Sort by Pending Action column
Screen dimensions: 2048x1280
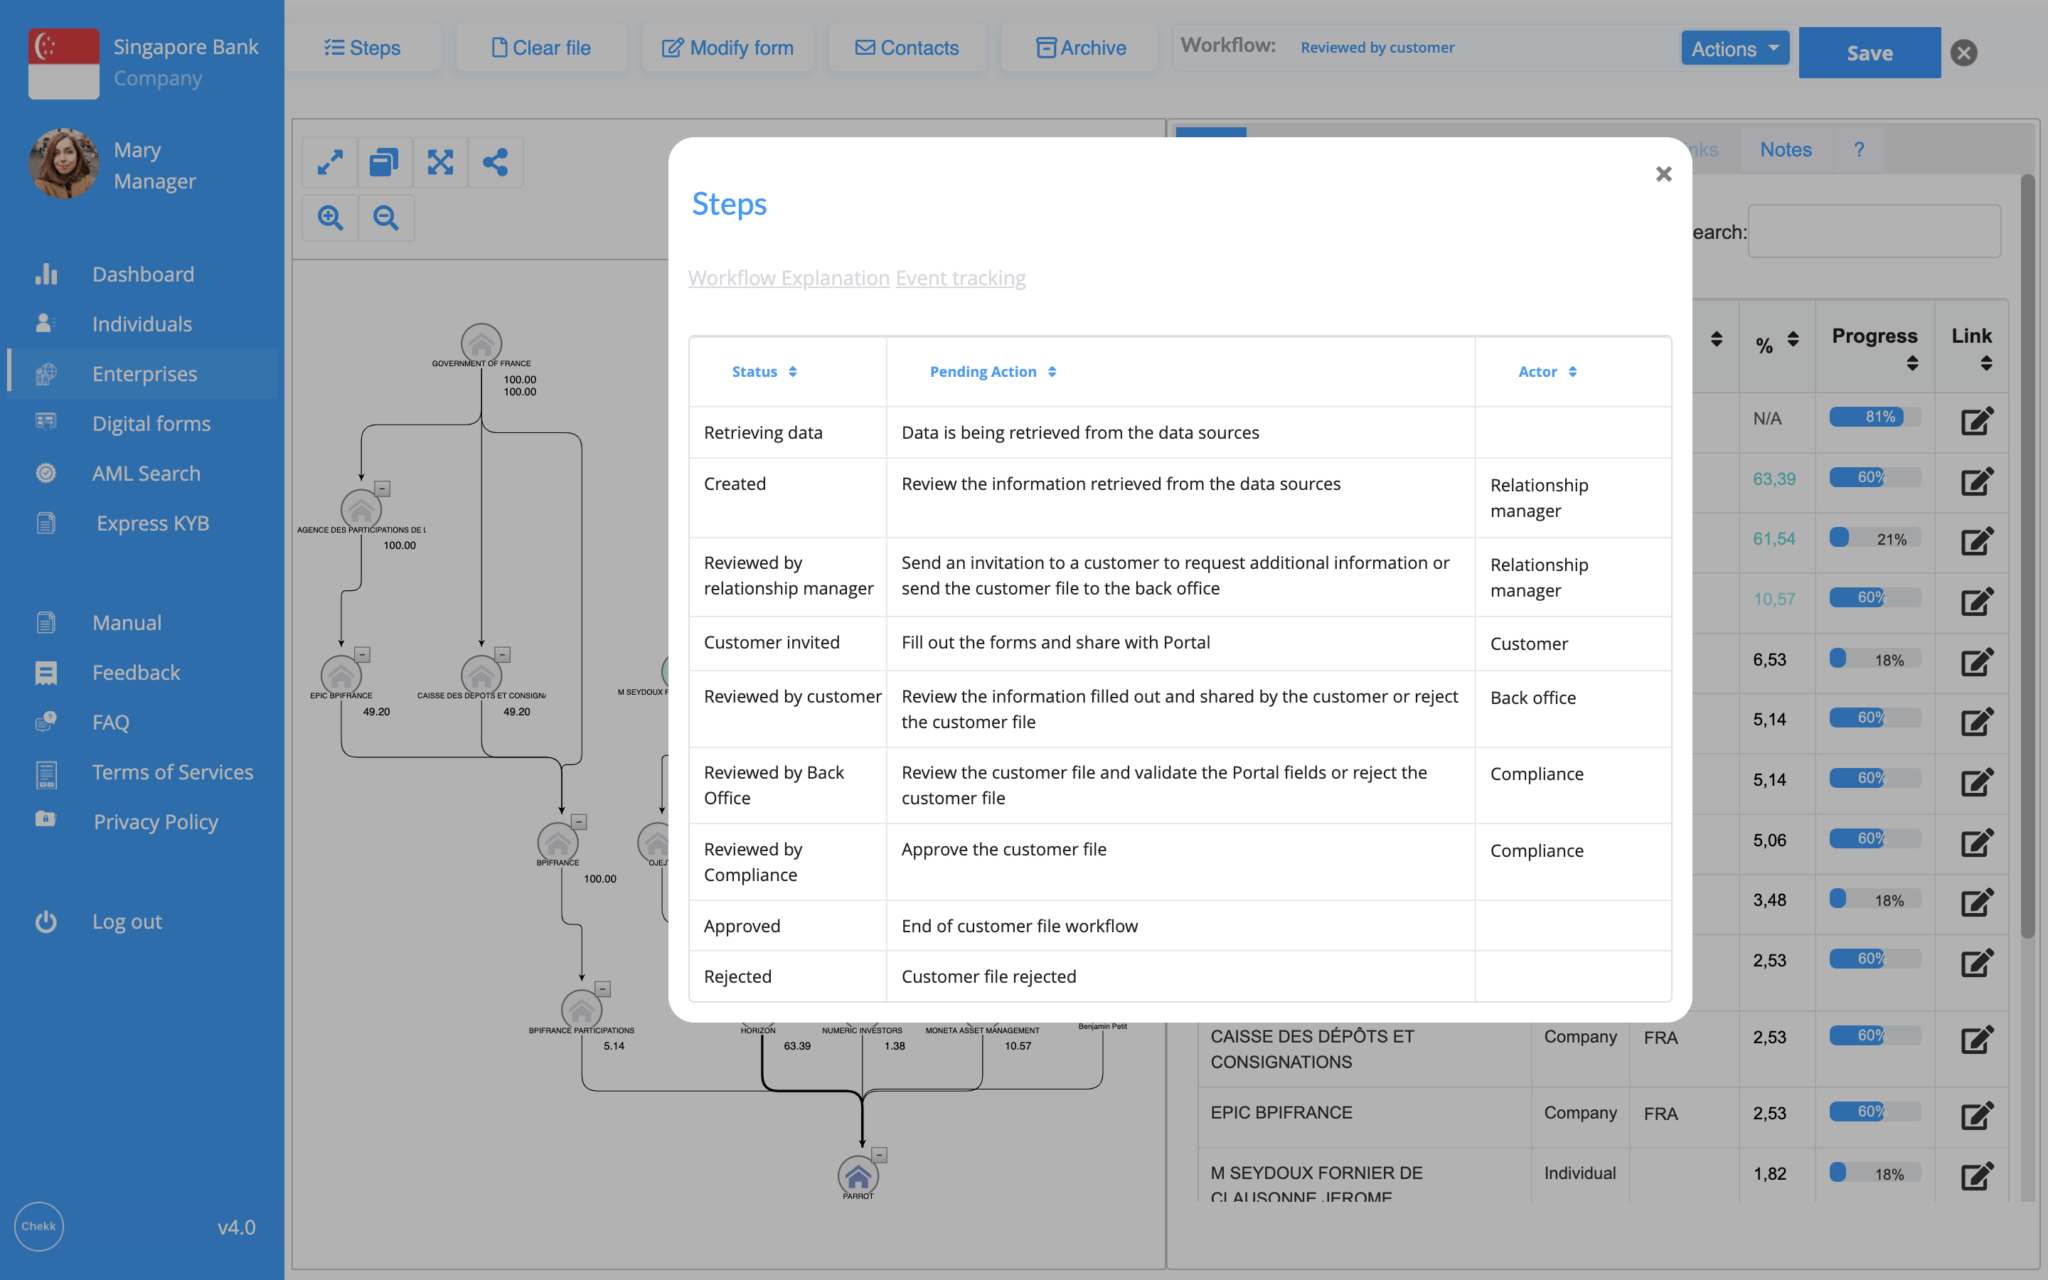click(992, 372)
